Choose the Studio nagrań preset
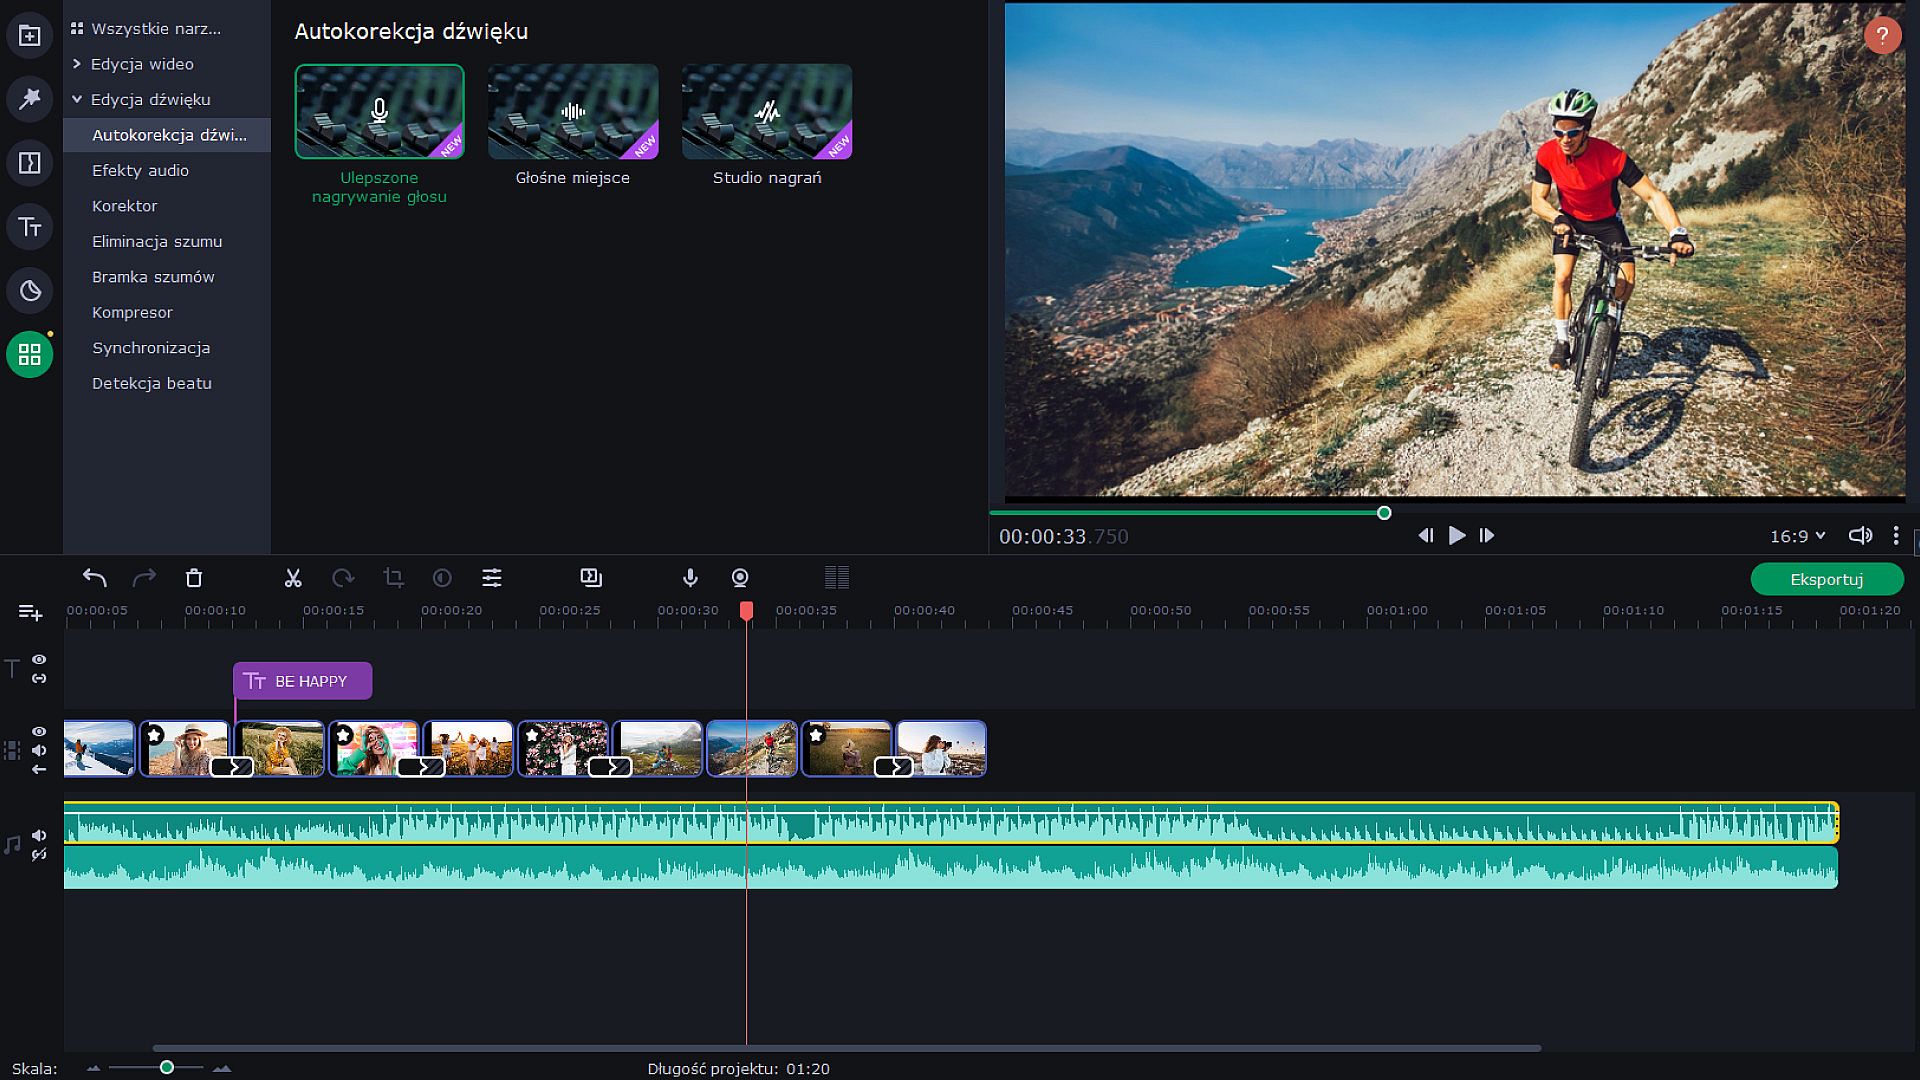Screen dimensions: 1920x1080 767,112
